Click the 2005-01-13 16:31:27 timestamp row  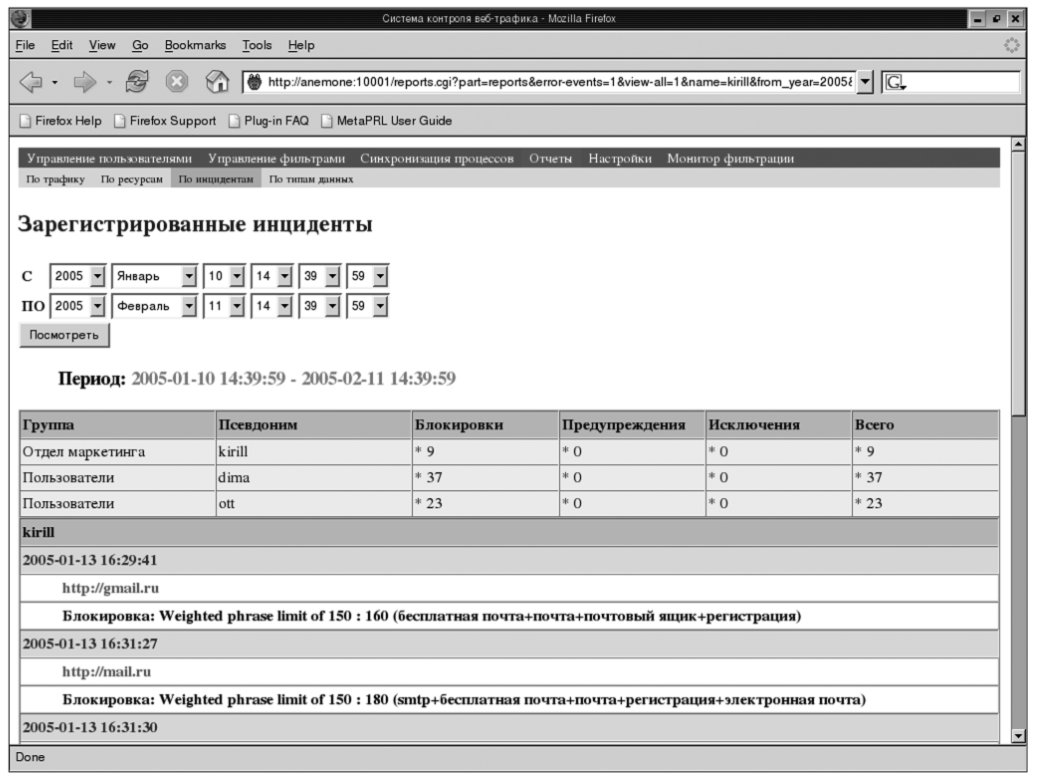click(509, 644)
